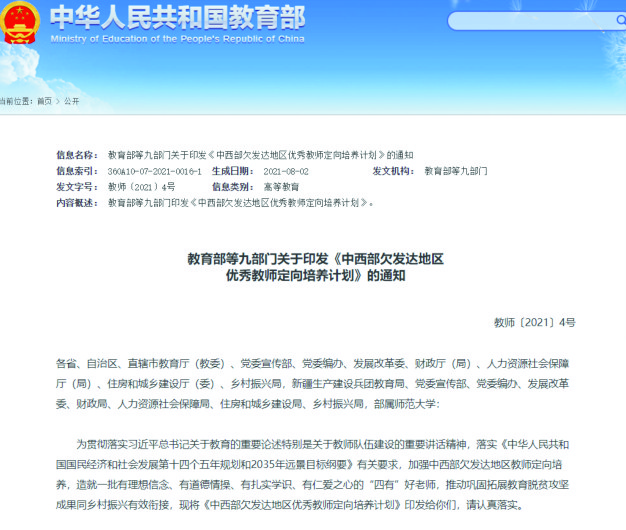Viewport: 626px width, 530px height.
Task: Select document number 教师〔2021〕4号 in info table
Action: [141, 187]
